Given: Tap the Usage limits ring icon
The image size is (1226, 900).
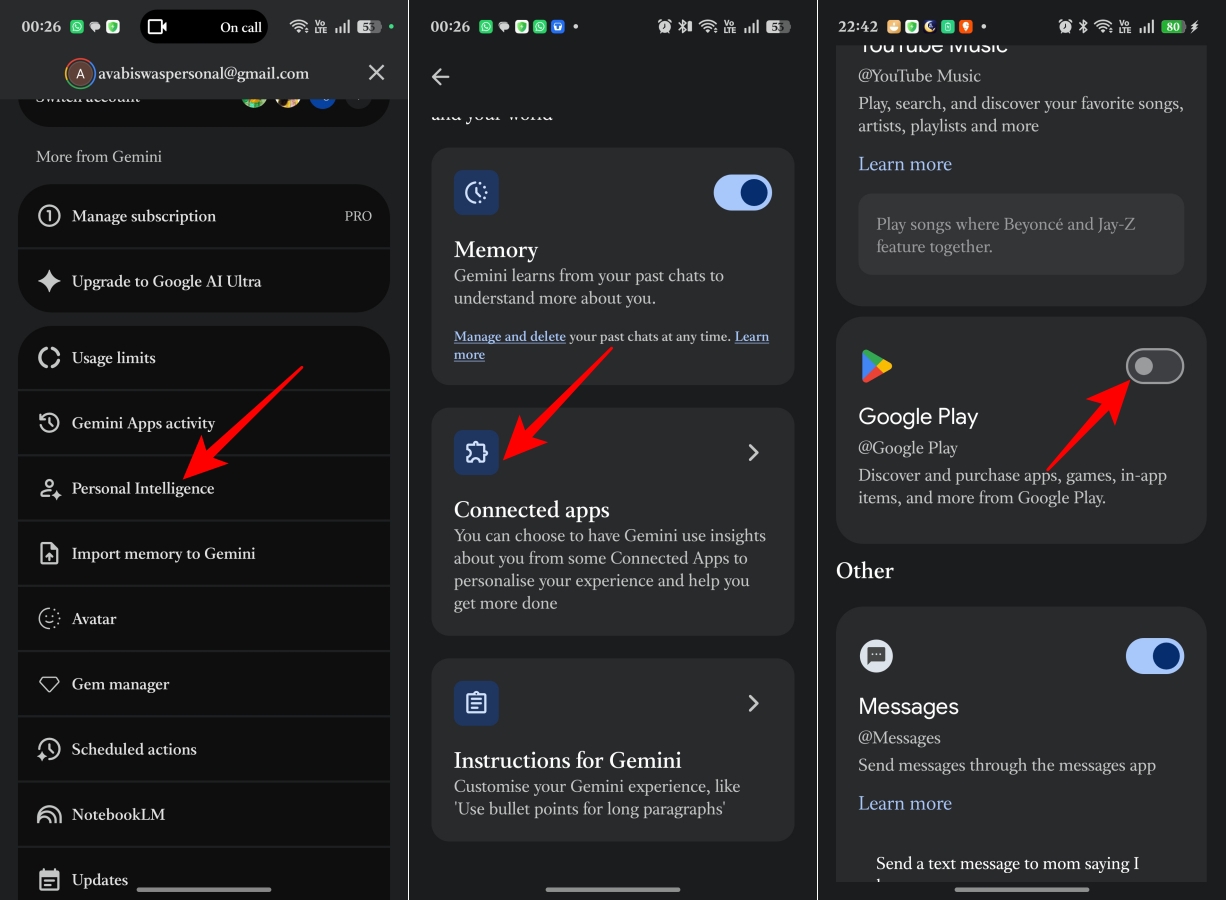Looking at the screenshot, I should click(x=49, y=358).
